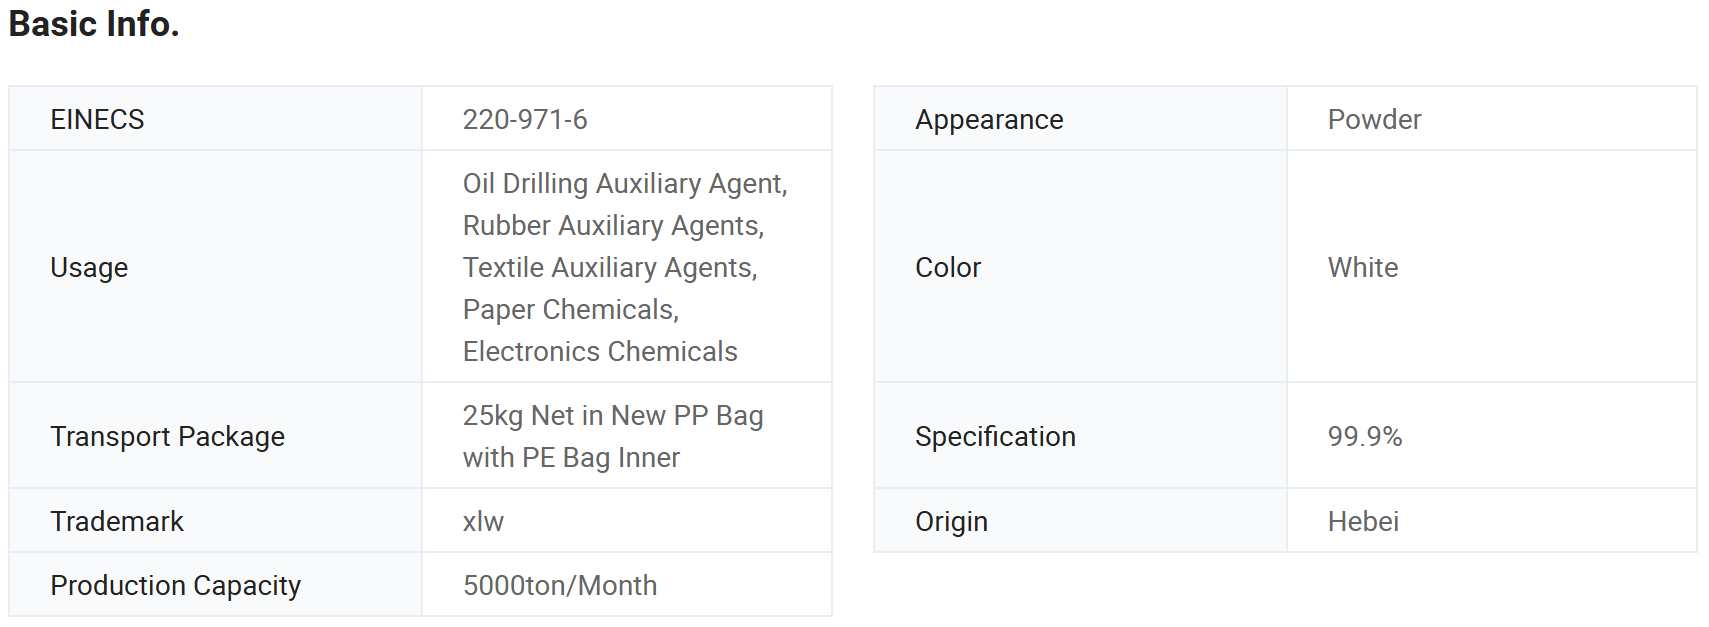
Task: Click the xlw trademark value
Action: (x=483, y=521)
